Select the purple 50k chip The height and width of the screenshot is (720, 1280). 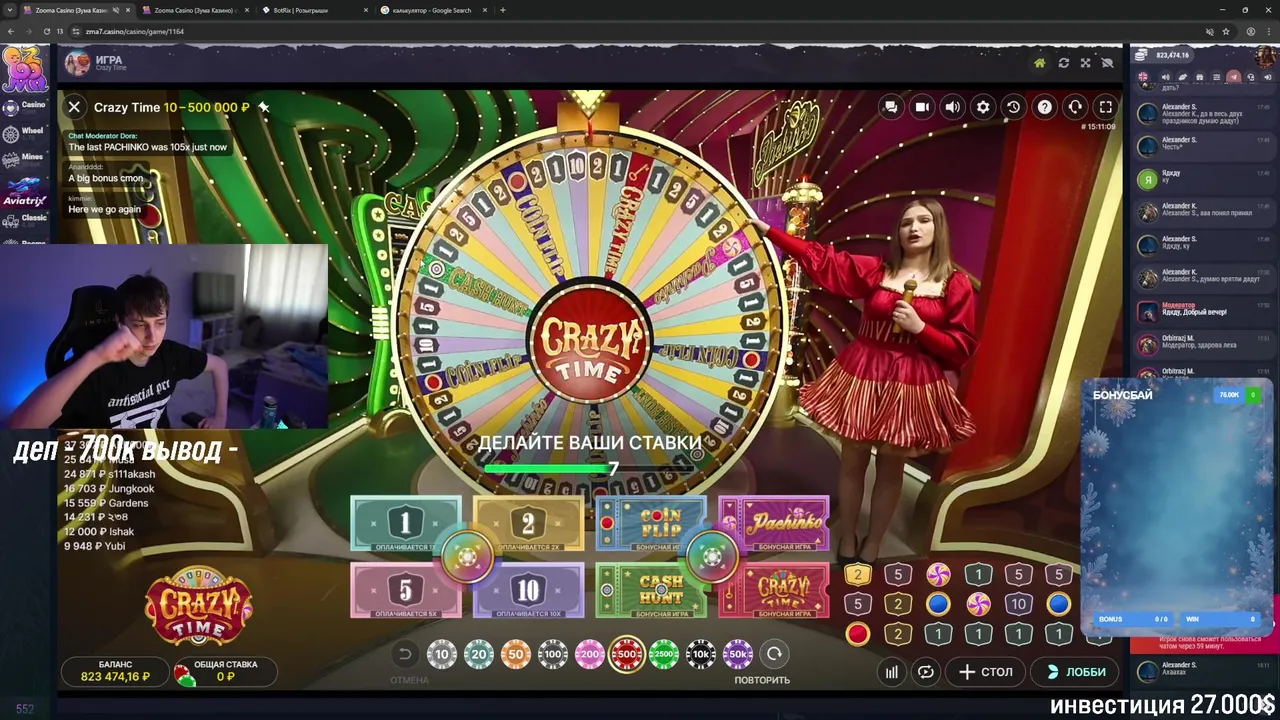(x=737, y=654)
